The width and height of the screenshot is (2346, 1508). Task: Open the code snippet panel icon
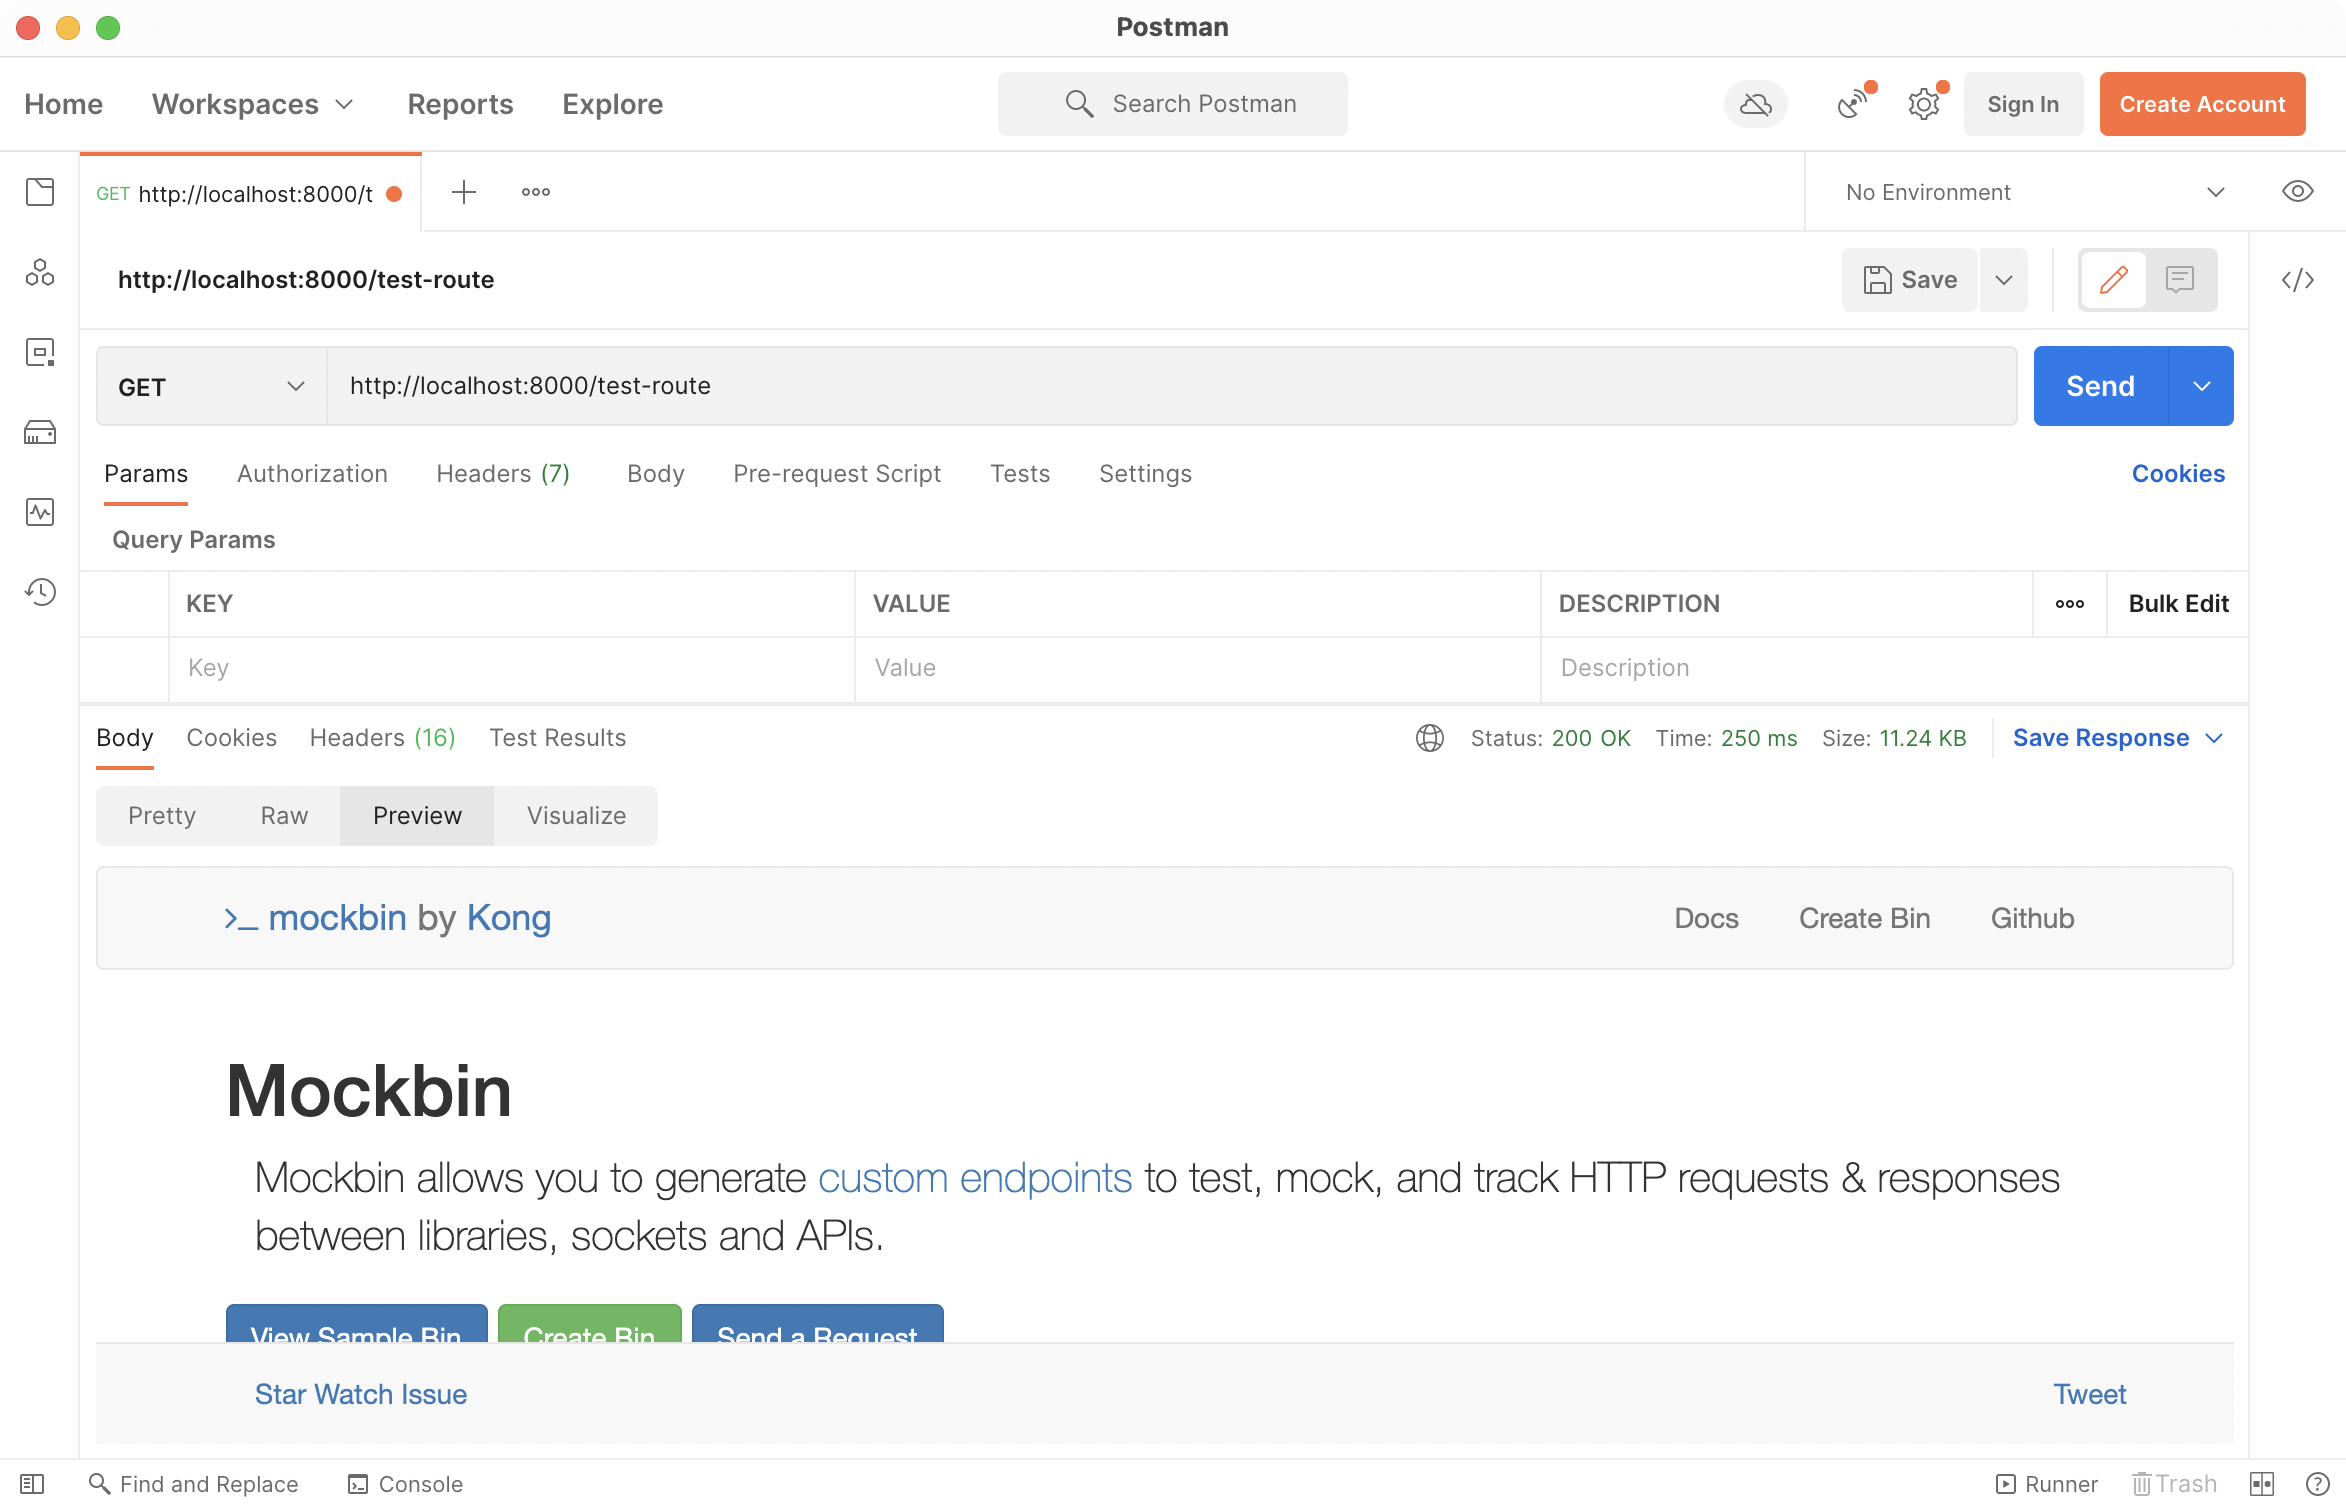point(2297,280)
